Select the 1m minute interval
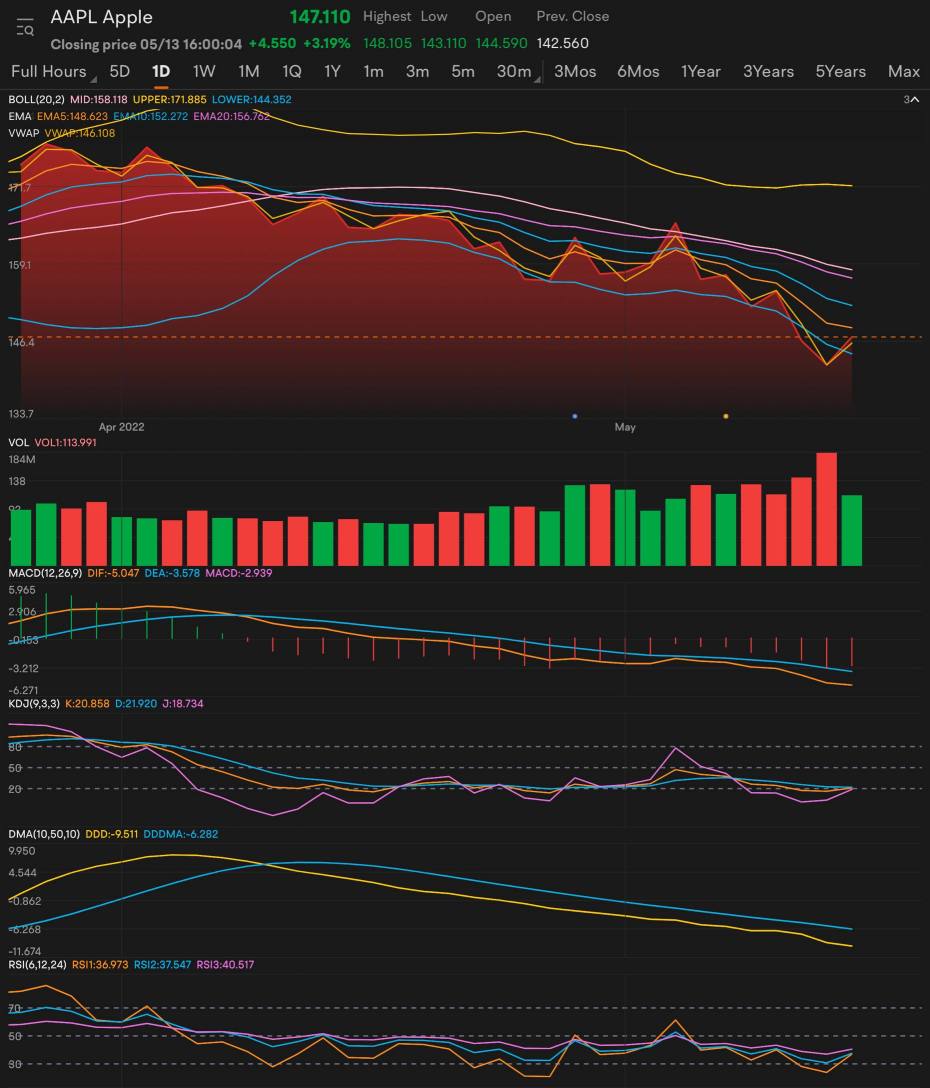The height and width of the screenshot is (1088, 930). pos(373,71)
